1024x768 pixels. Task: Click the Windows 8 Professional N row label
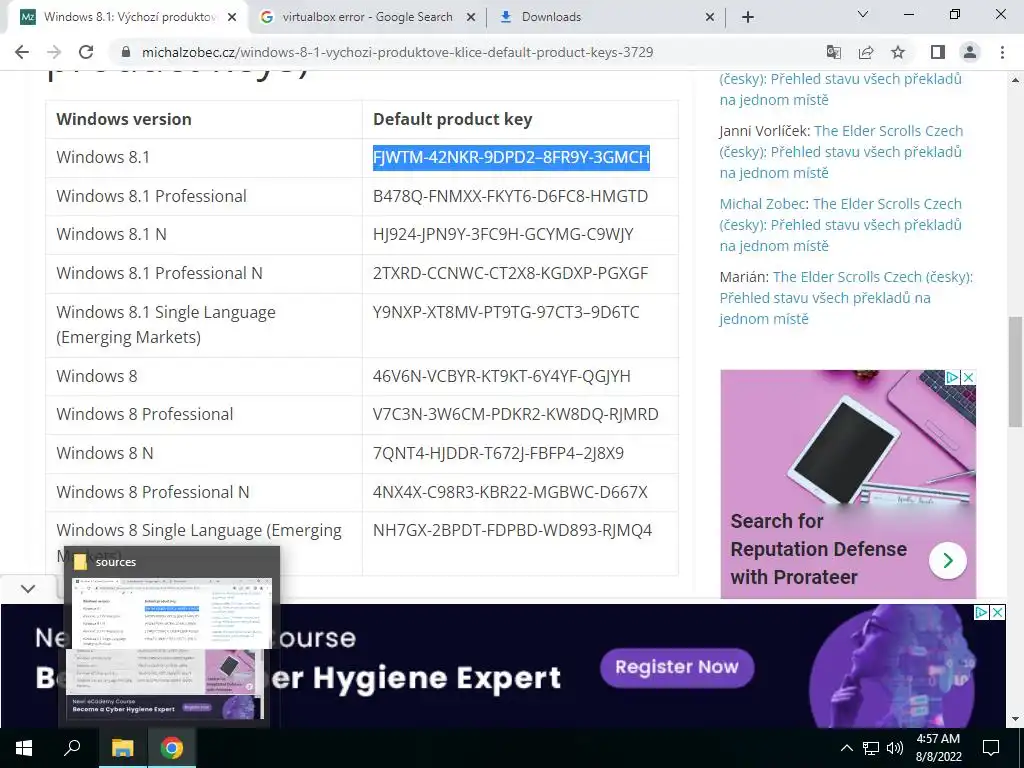click(153, 492)
